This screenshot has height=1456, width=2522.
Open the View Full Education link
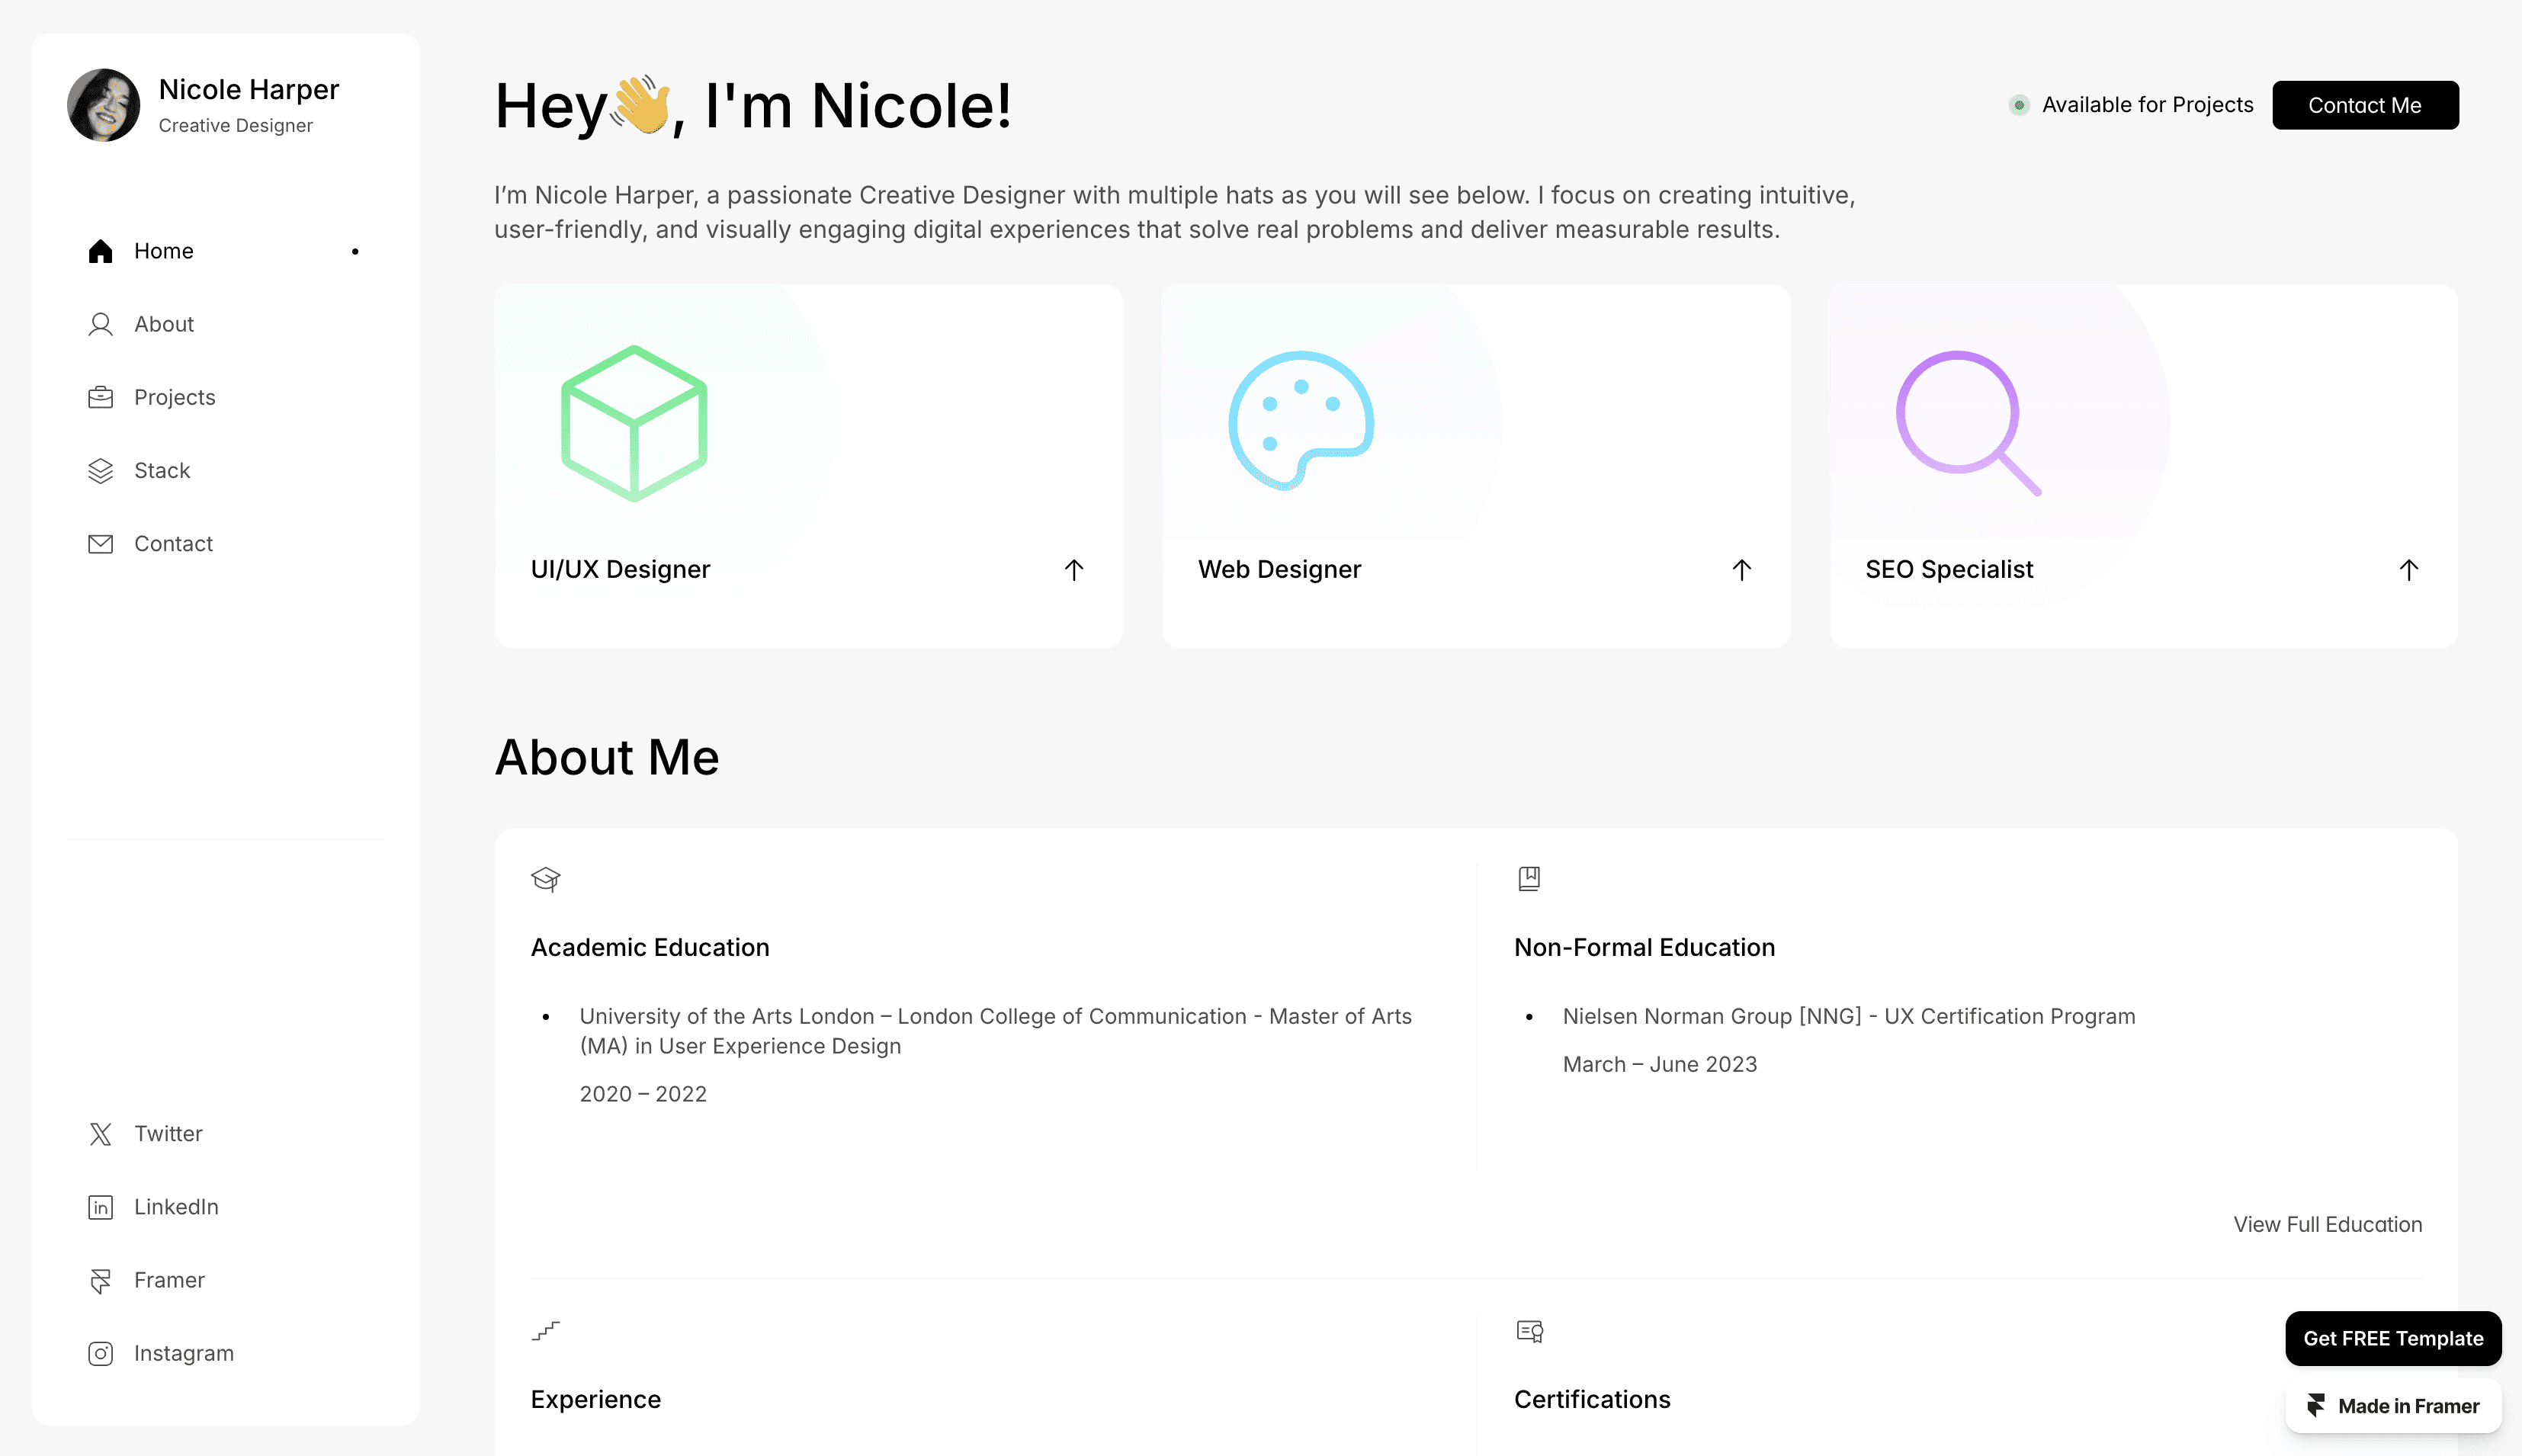coord(2327,1224)
